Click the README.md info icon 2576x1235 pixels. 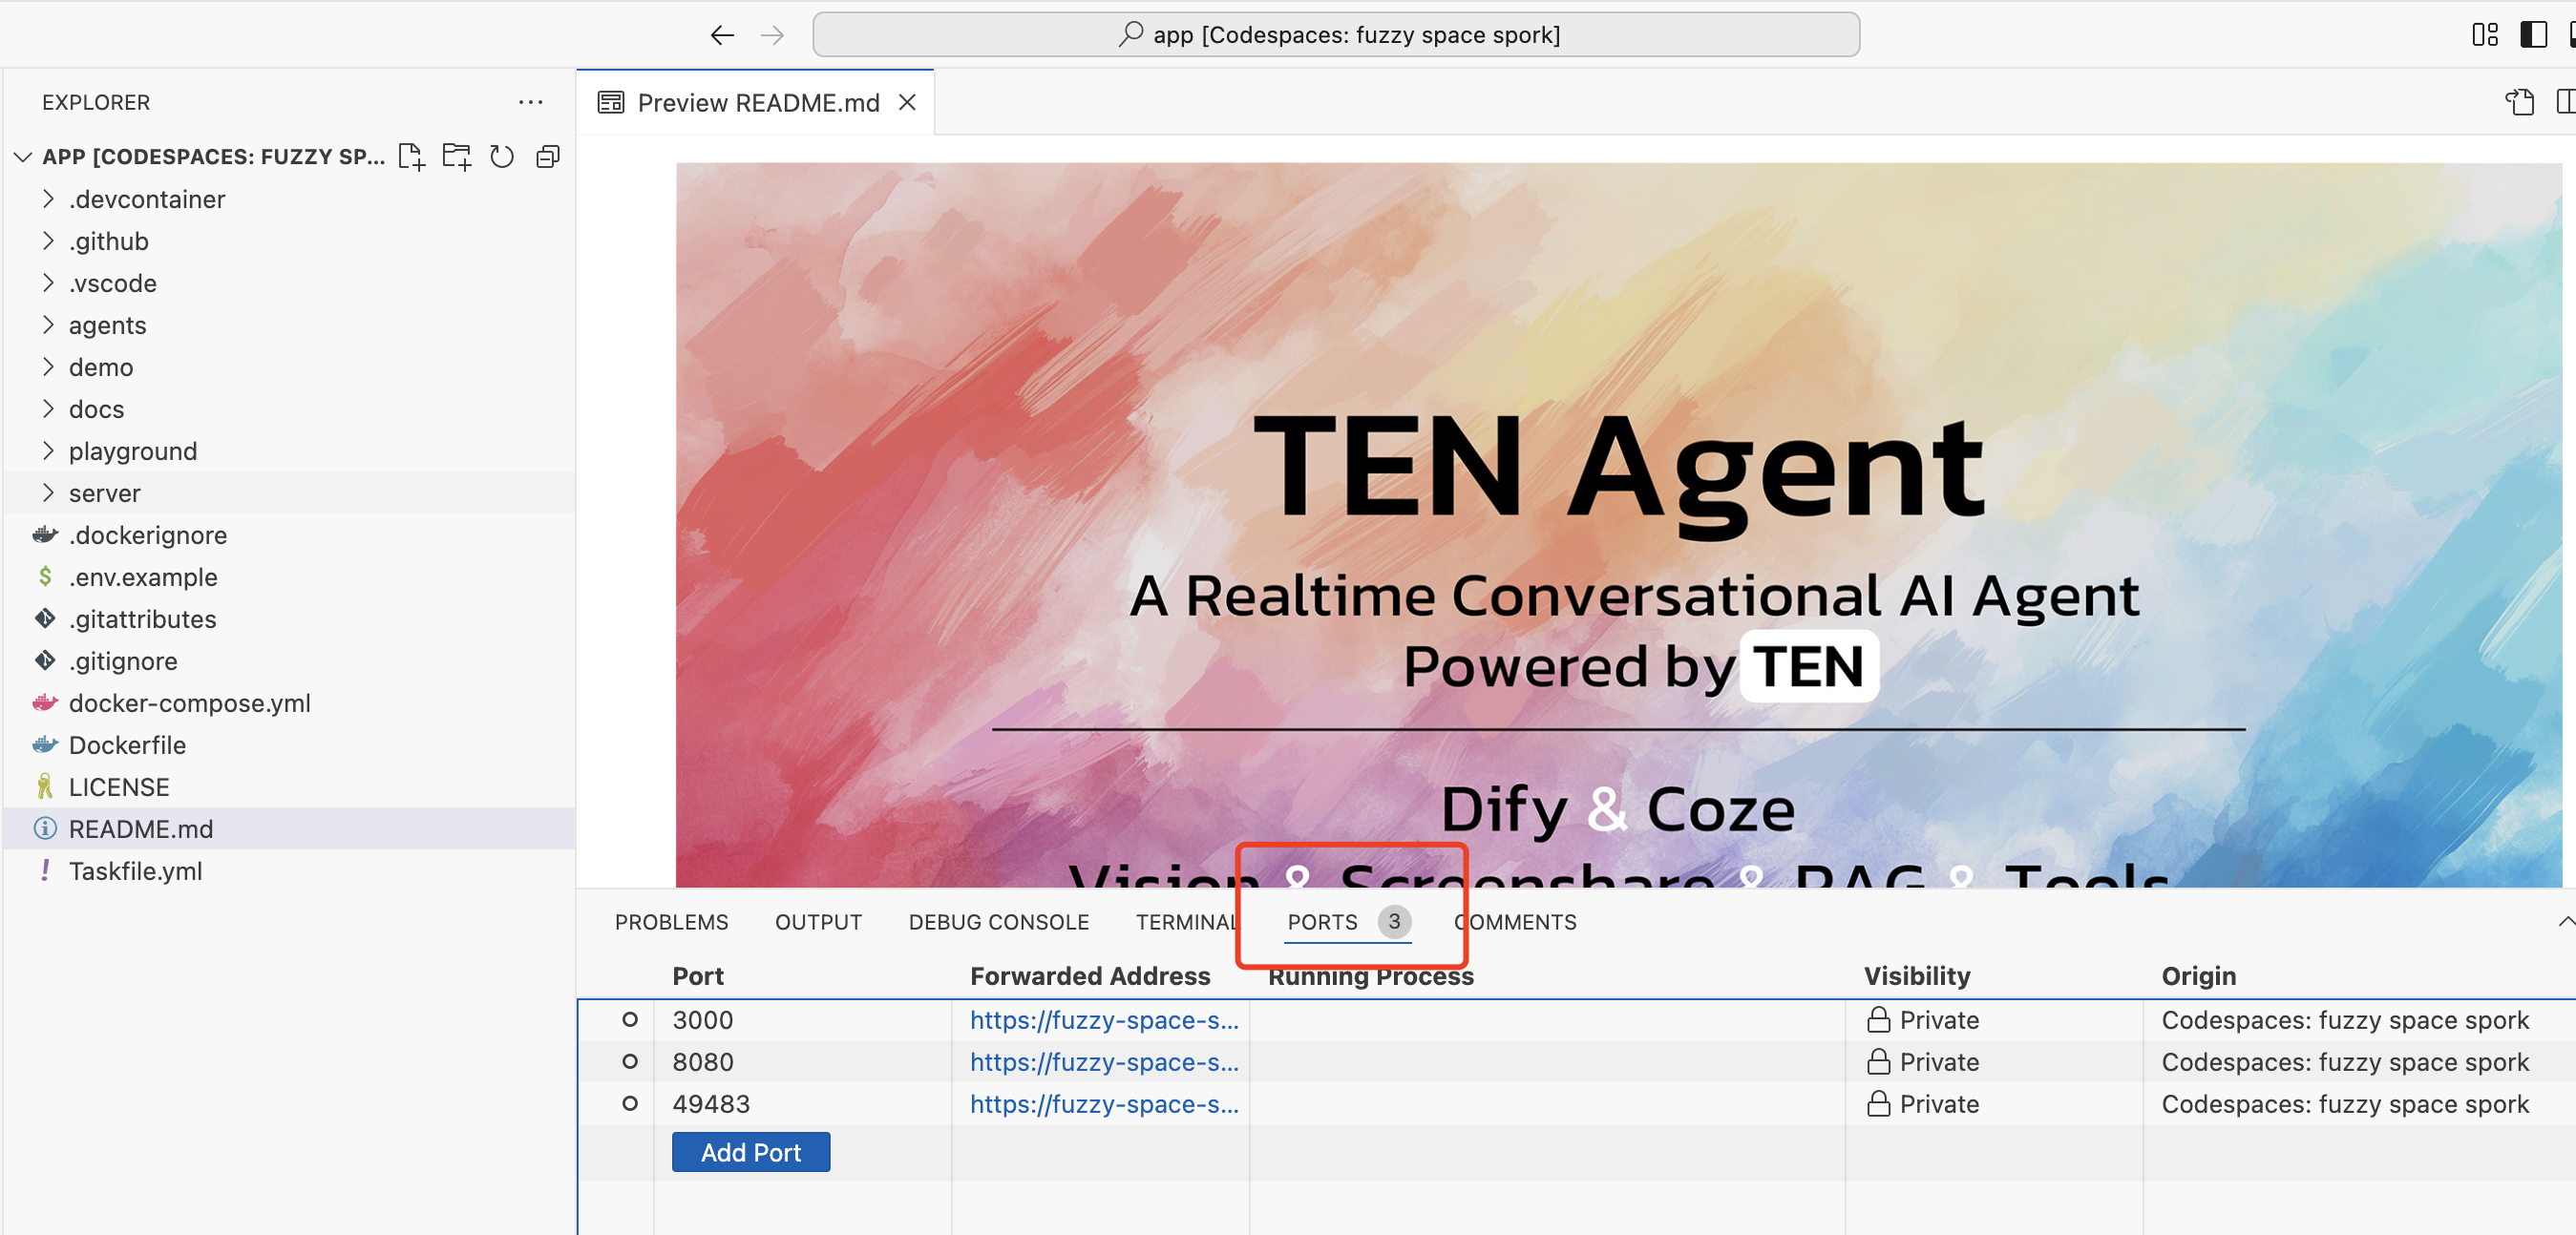[45, 829]
